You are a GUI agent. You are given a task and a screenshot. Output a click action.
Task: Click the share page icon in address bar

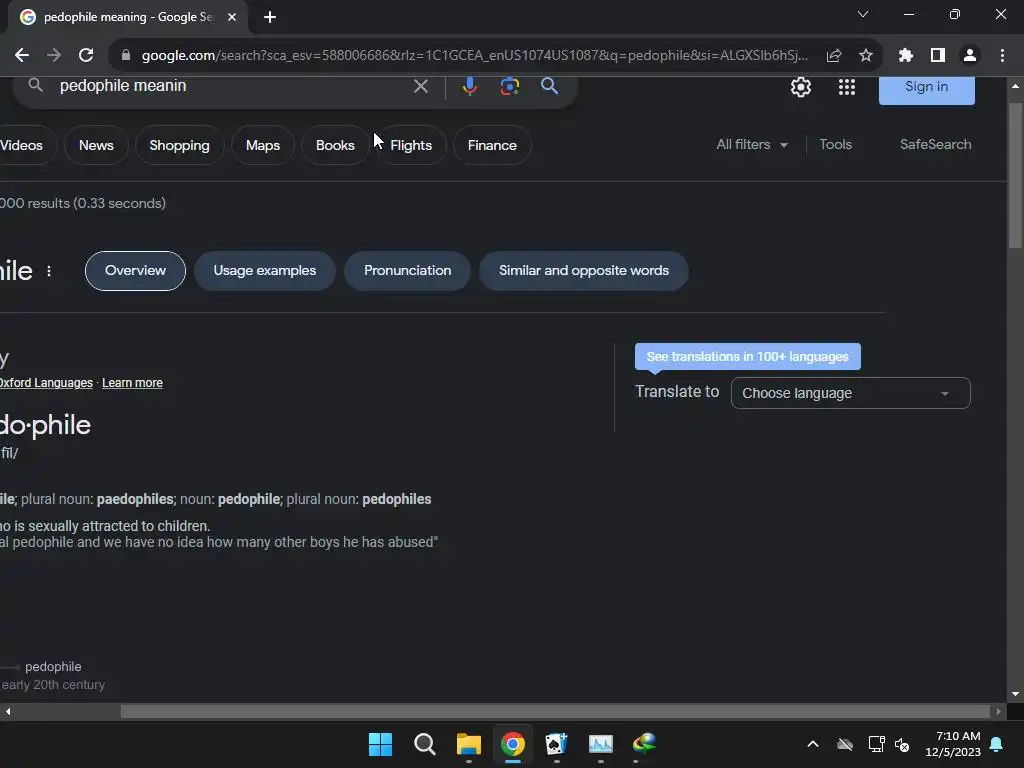point(834,56)
